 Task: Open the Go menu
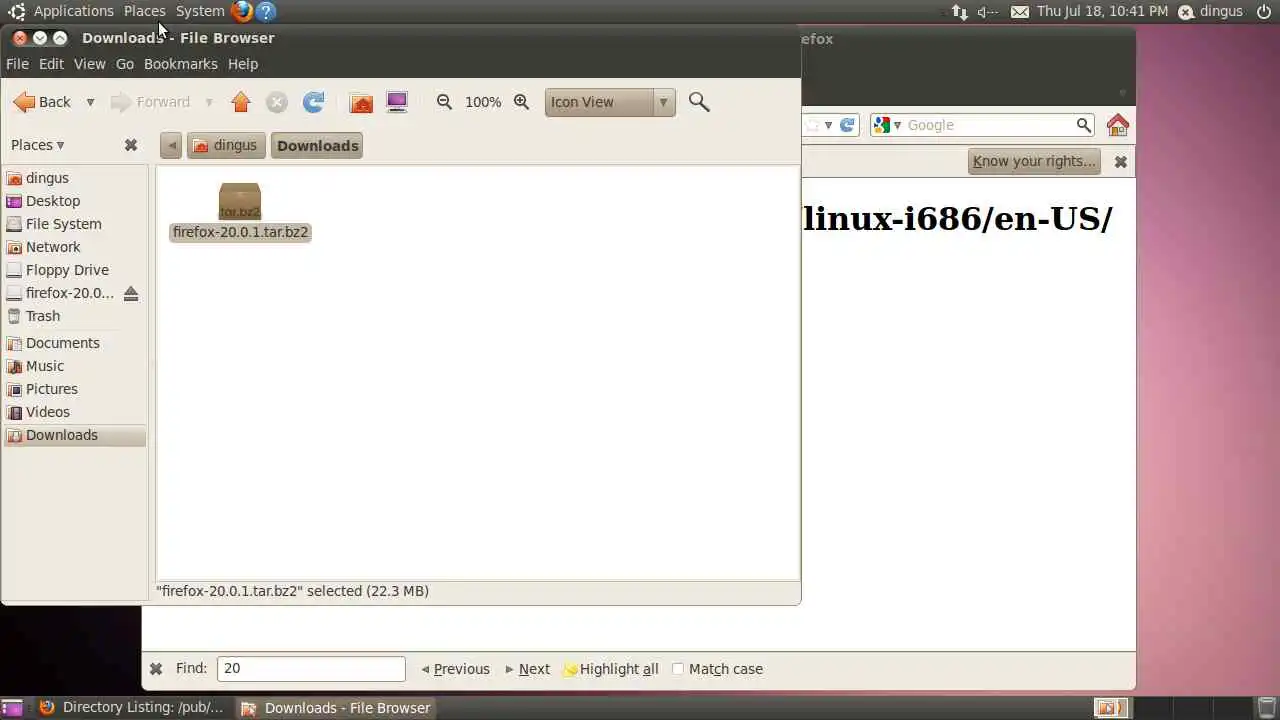click(x=124, y=64)
